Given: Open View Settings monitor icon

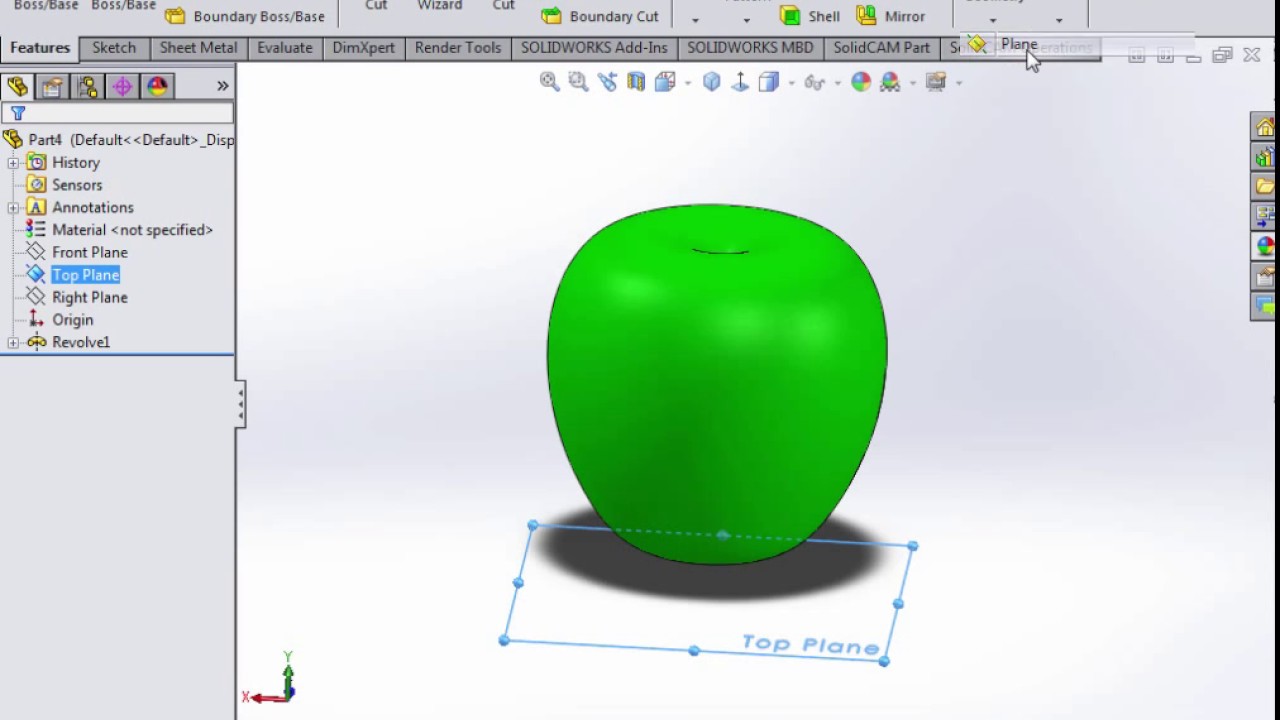Looking at the screenshot, I should coord(936,82).
